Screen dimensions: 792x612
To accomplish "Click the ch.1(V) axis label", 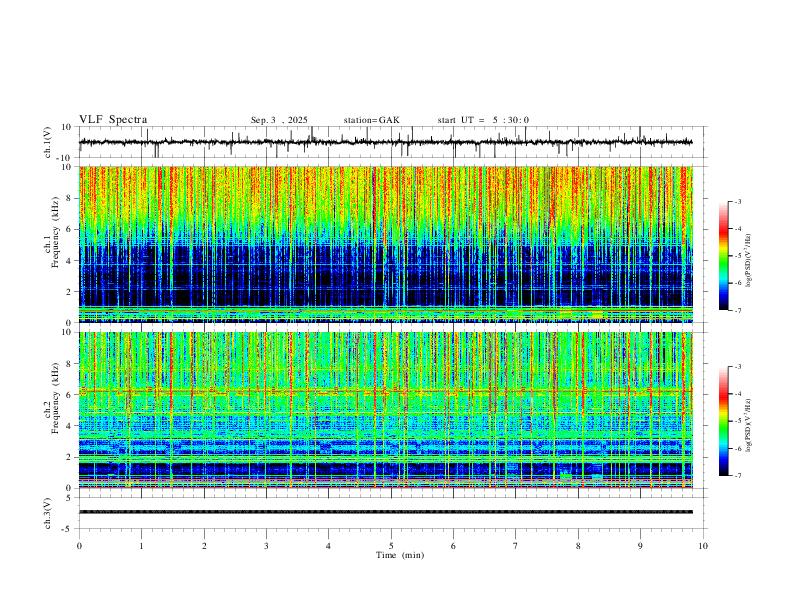I will pyautogui.click(x=48, y=142).
